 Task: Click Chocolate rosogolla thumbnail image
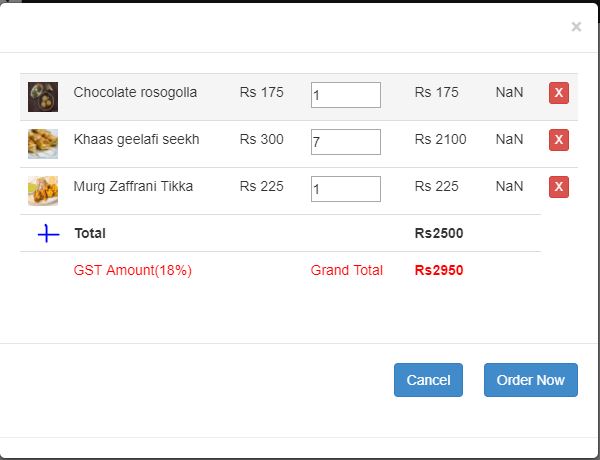tap(43, 96)
